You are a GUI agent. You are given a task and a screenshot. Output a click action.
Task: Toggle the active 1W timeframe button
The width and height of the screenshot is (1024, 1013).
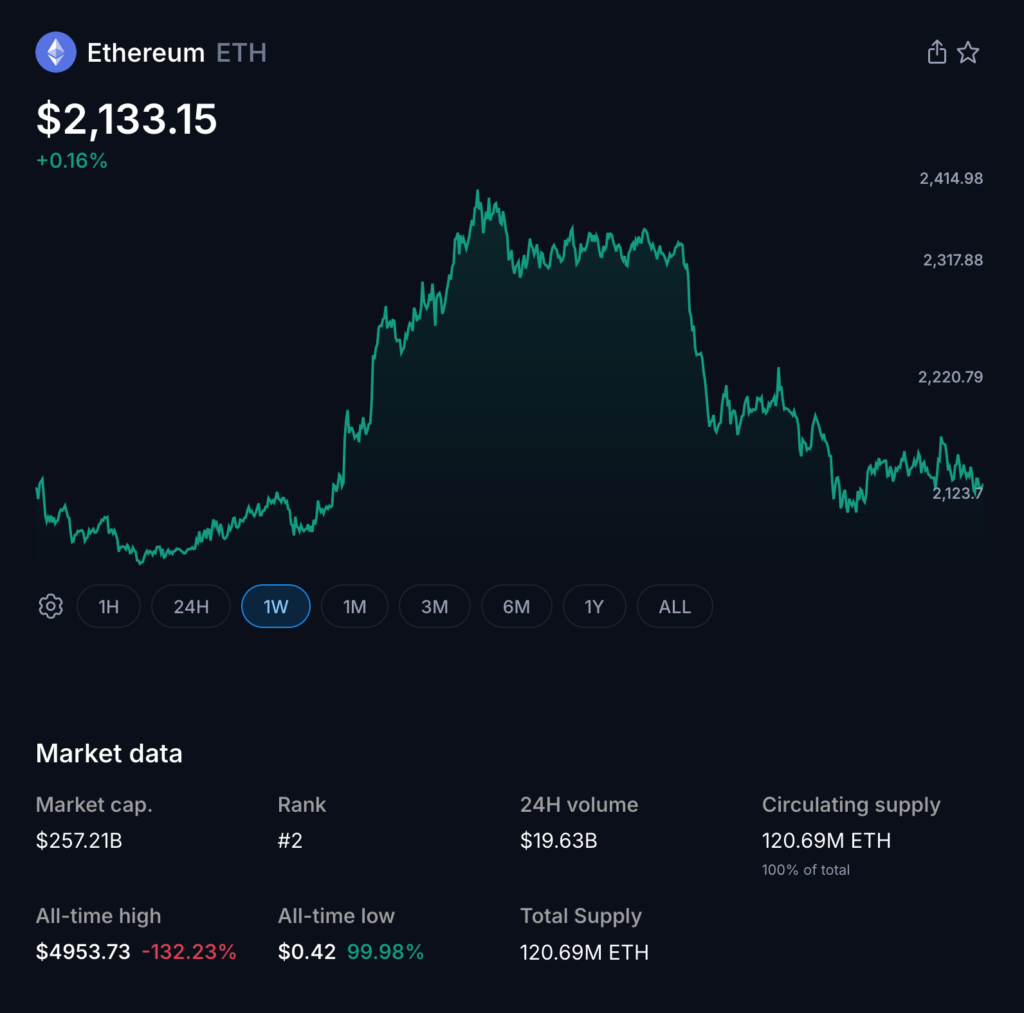[x=275, y=606]
